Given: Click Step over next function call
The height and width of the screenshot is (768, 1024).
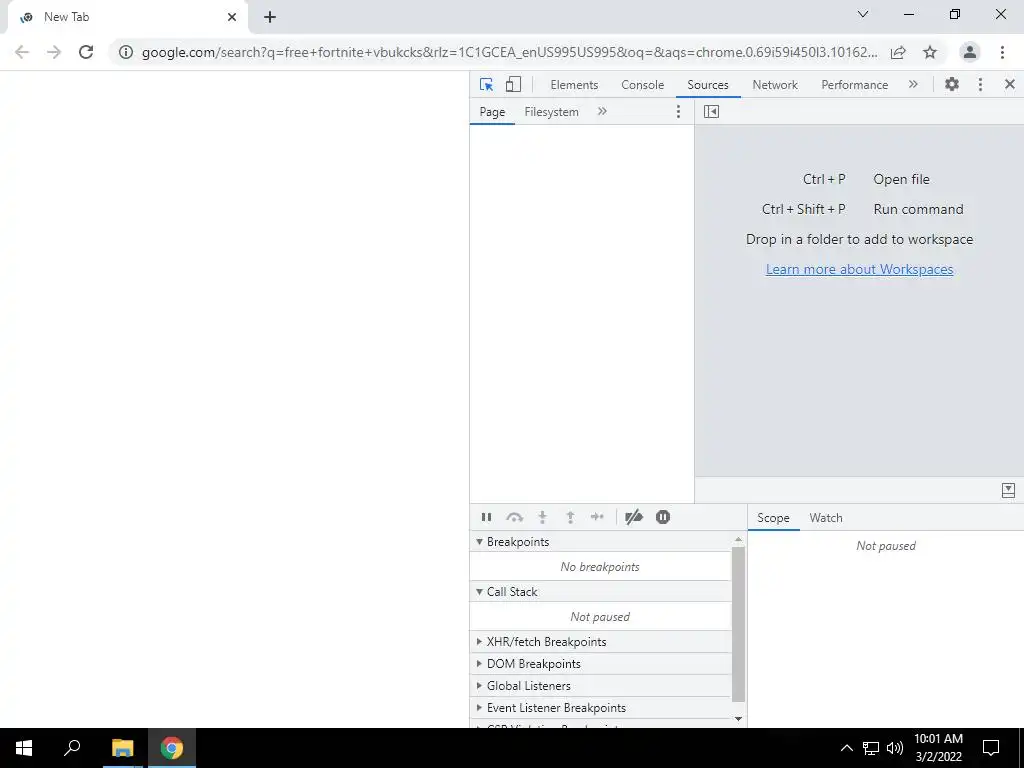Looking at the screenshot, I should (515, 517).
